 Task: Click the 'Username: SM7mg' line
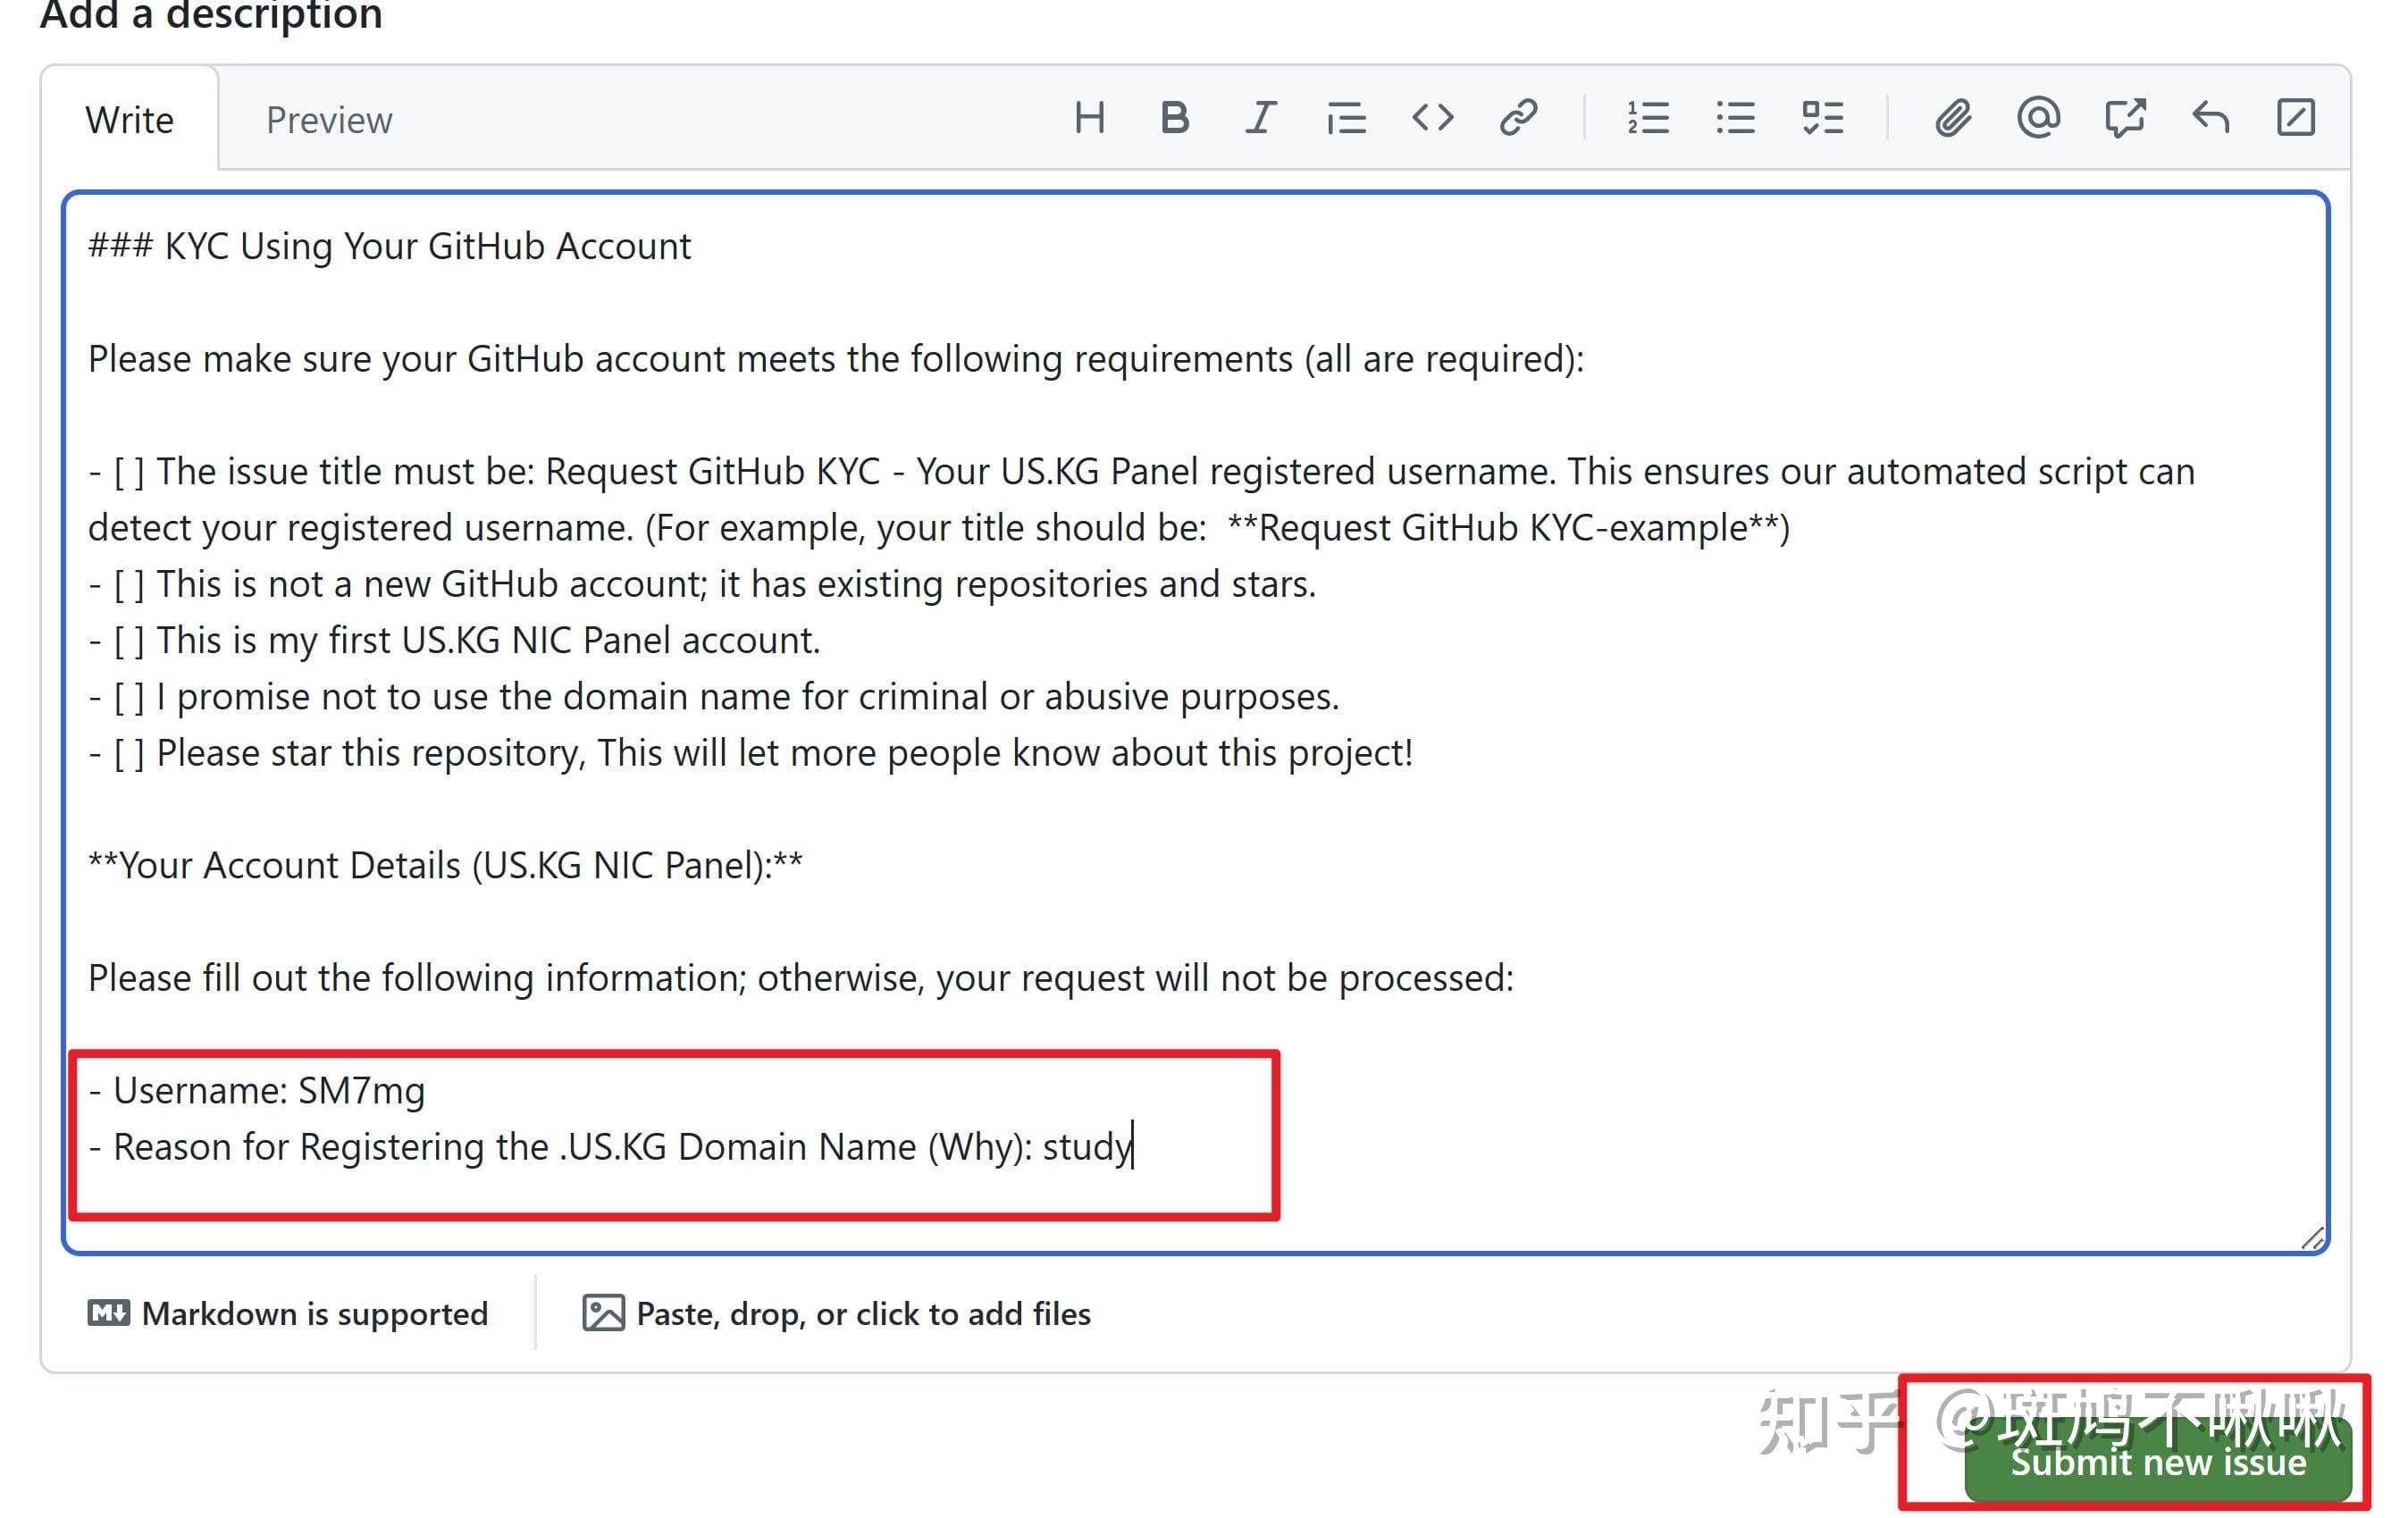coord(257,1090)
